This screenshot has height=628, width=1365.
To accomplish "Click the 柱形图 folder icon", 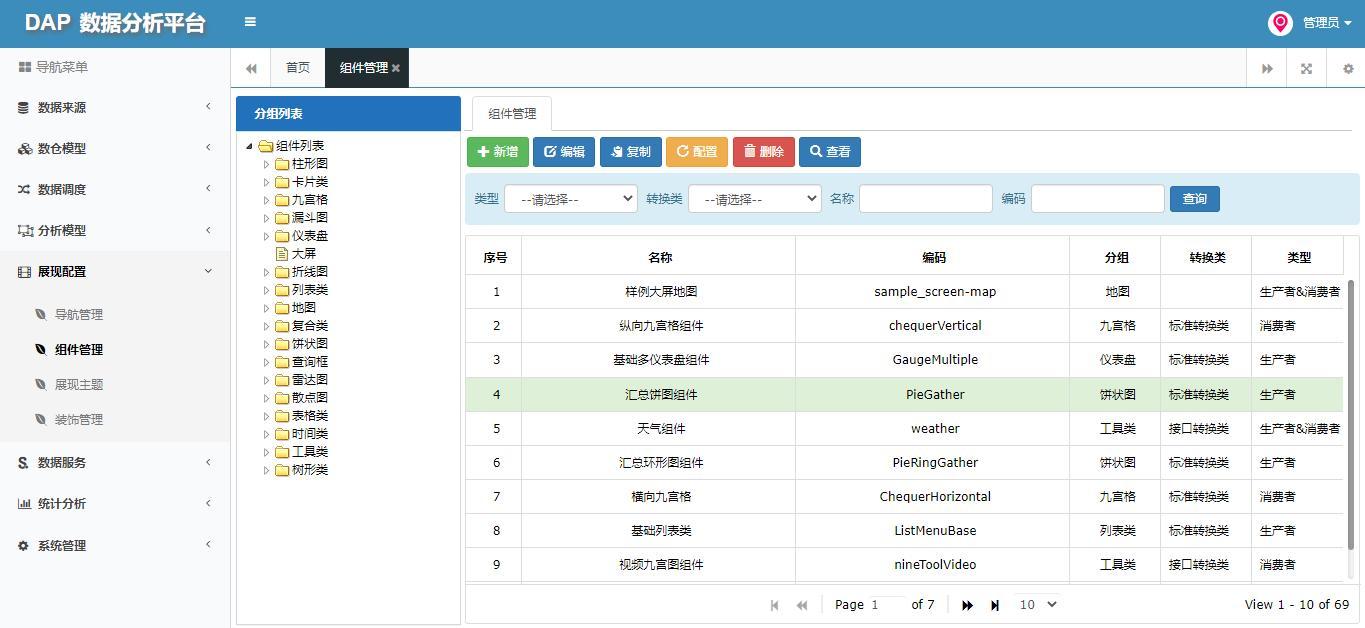I will click(x=282, y=164).
